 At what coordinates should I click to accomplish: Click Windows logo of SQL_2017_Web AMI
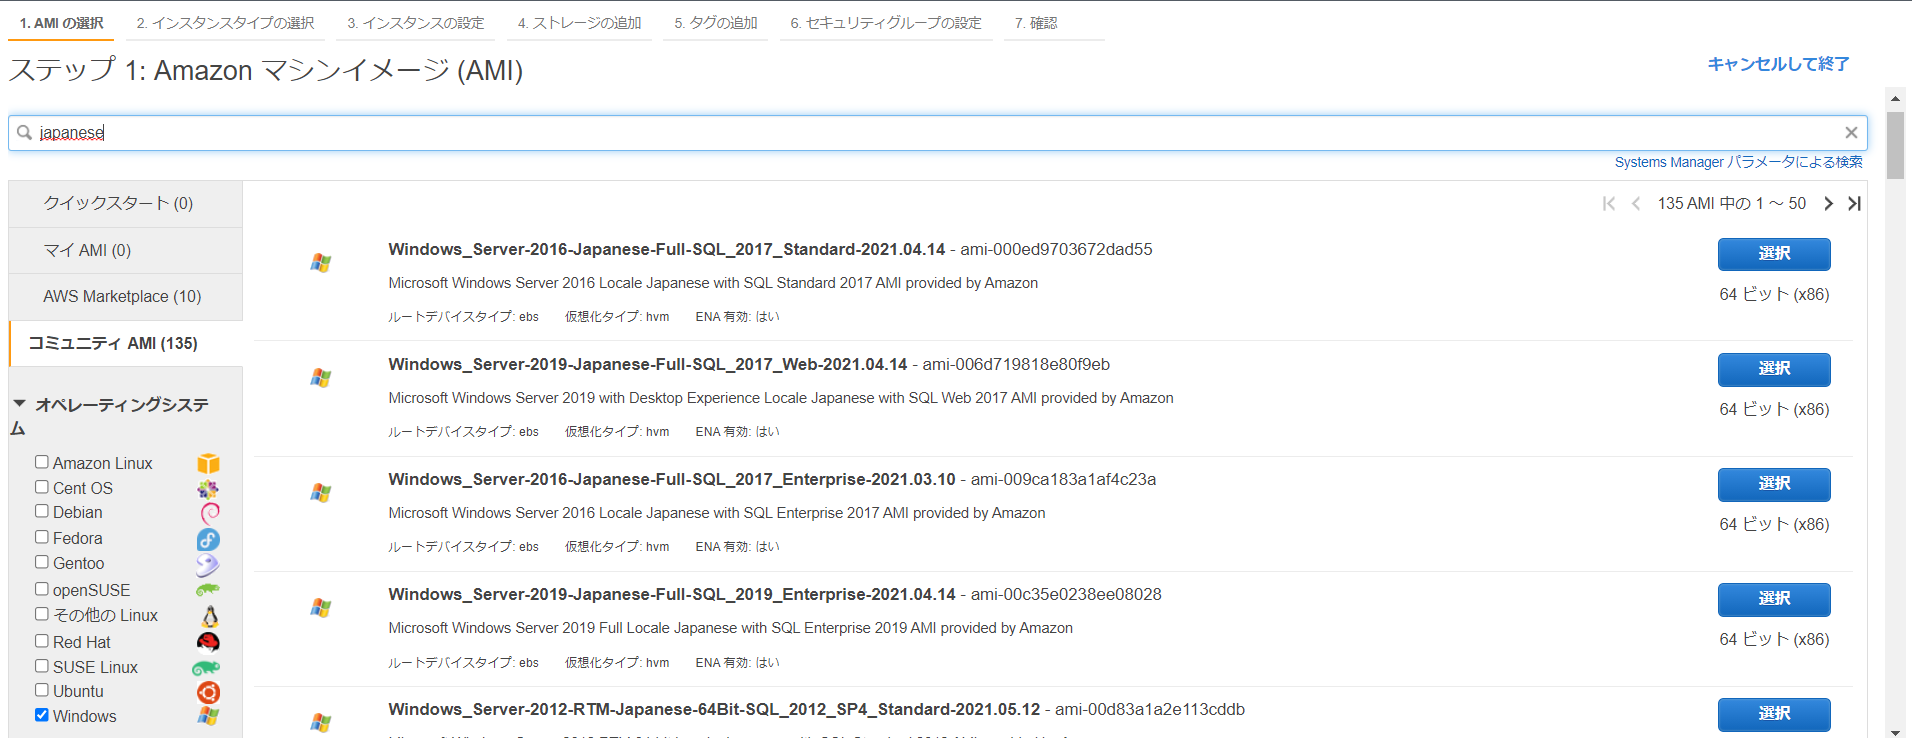click(320, 377)
